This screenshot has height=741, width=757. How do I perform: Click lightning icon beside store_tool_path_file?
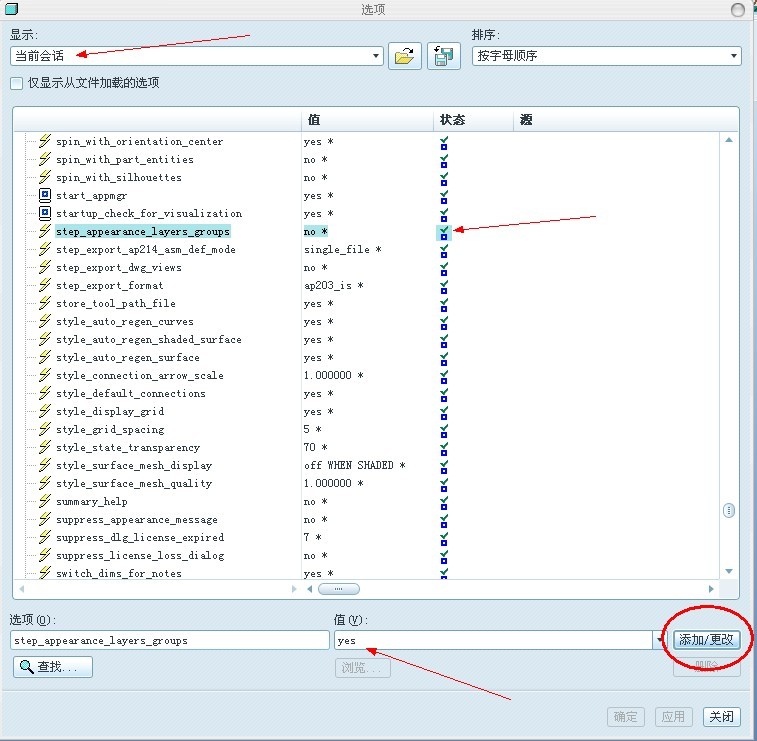45,303
